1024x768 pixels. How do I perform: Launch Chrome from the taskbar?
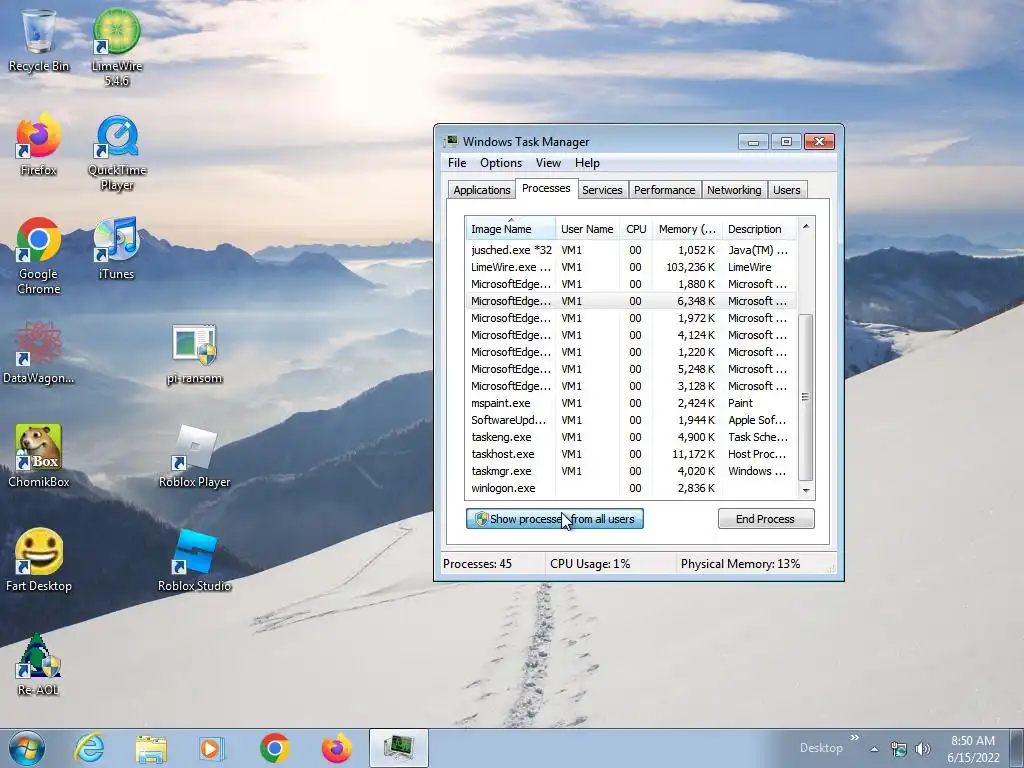274,748
